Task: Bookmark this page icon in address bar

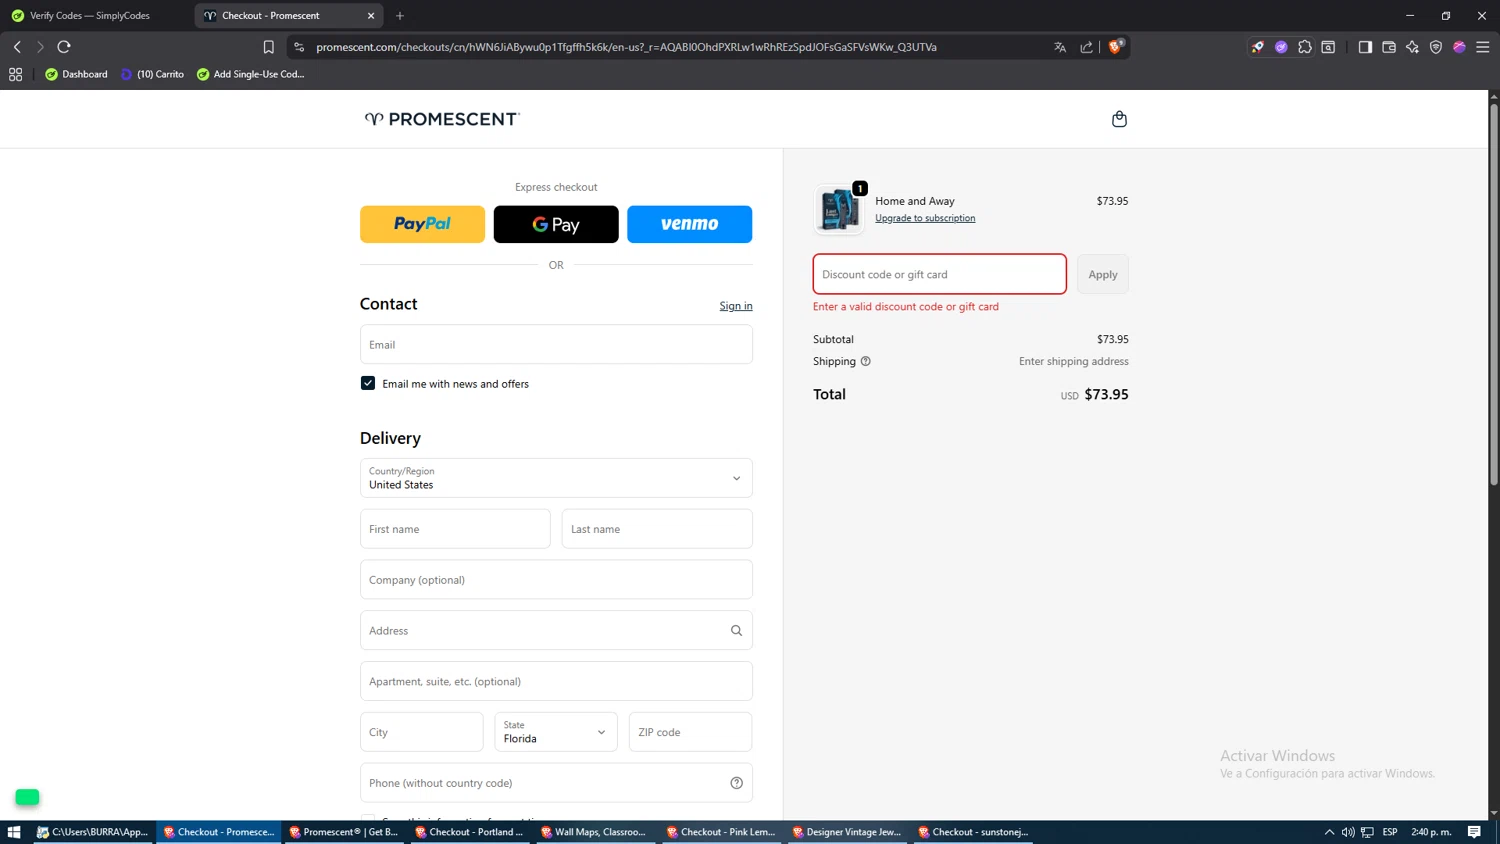Action: click(x=268, y=47)
